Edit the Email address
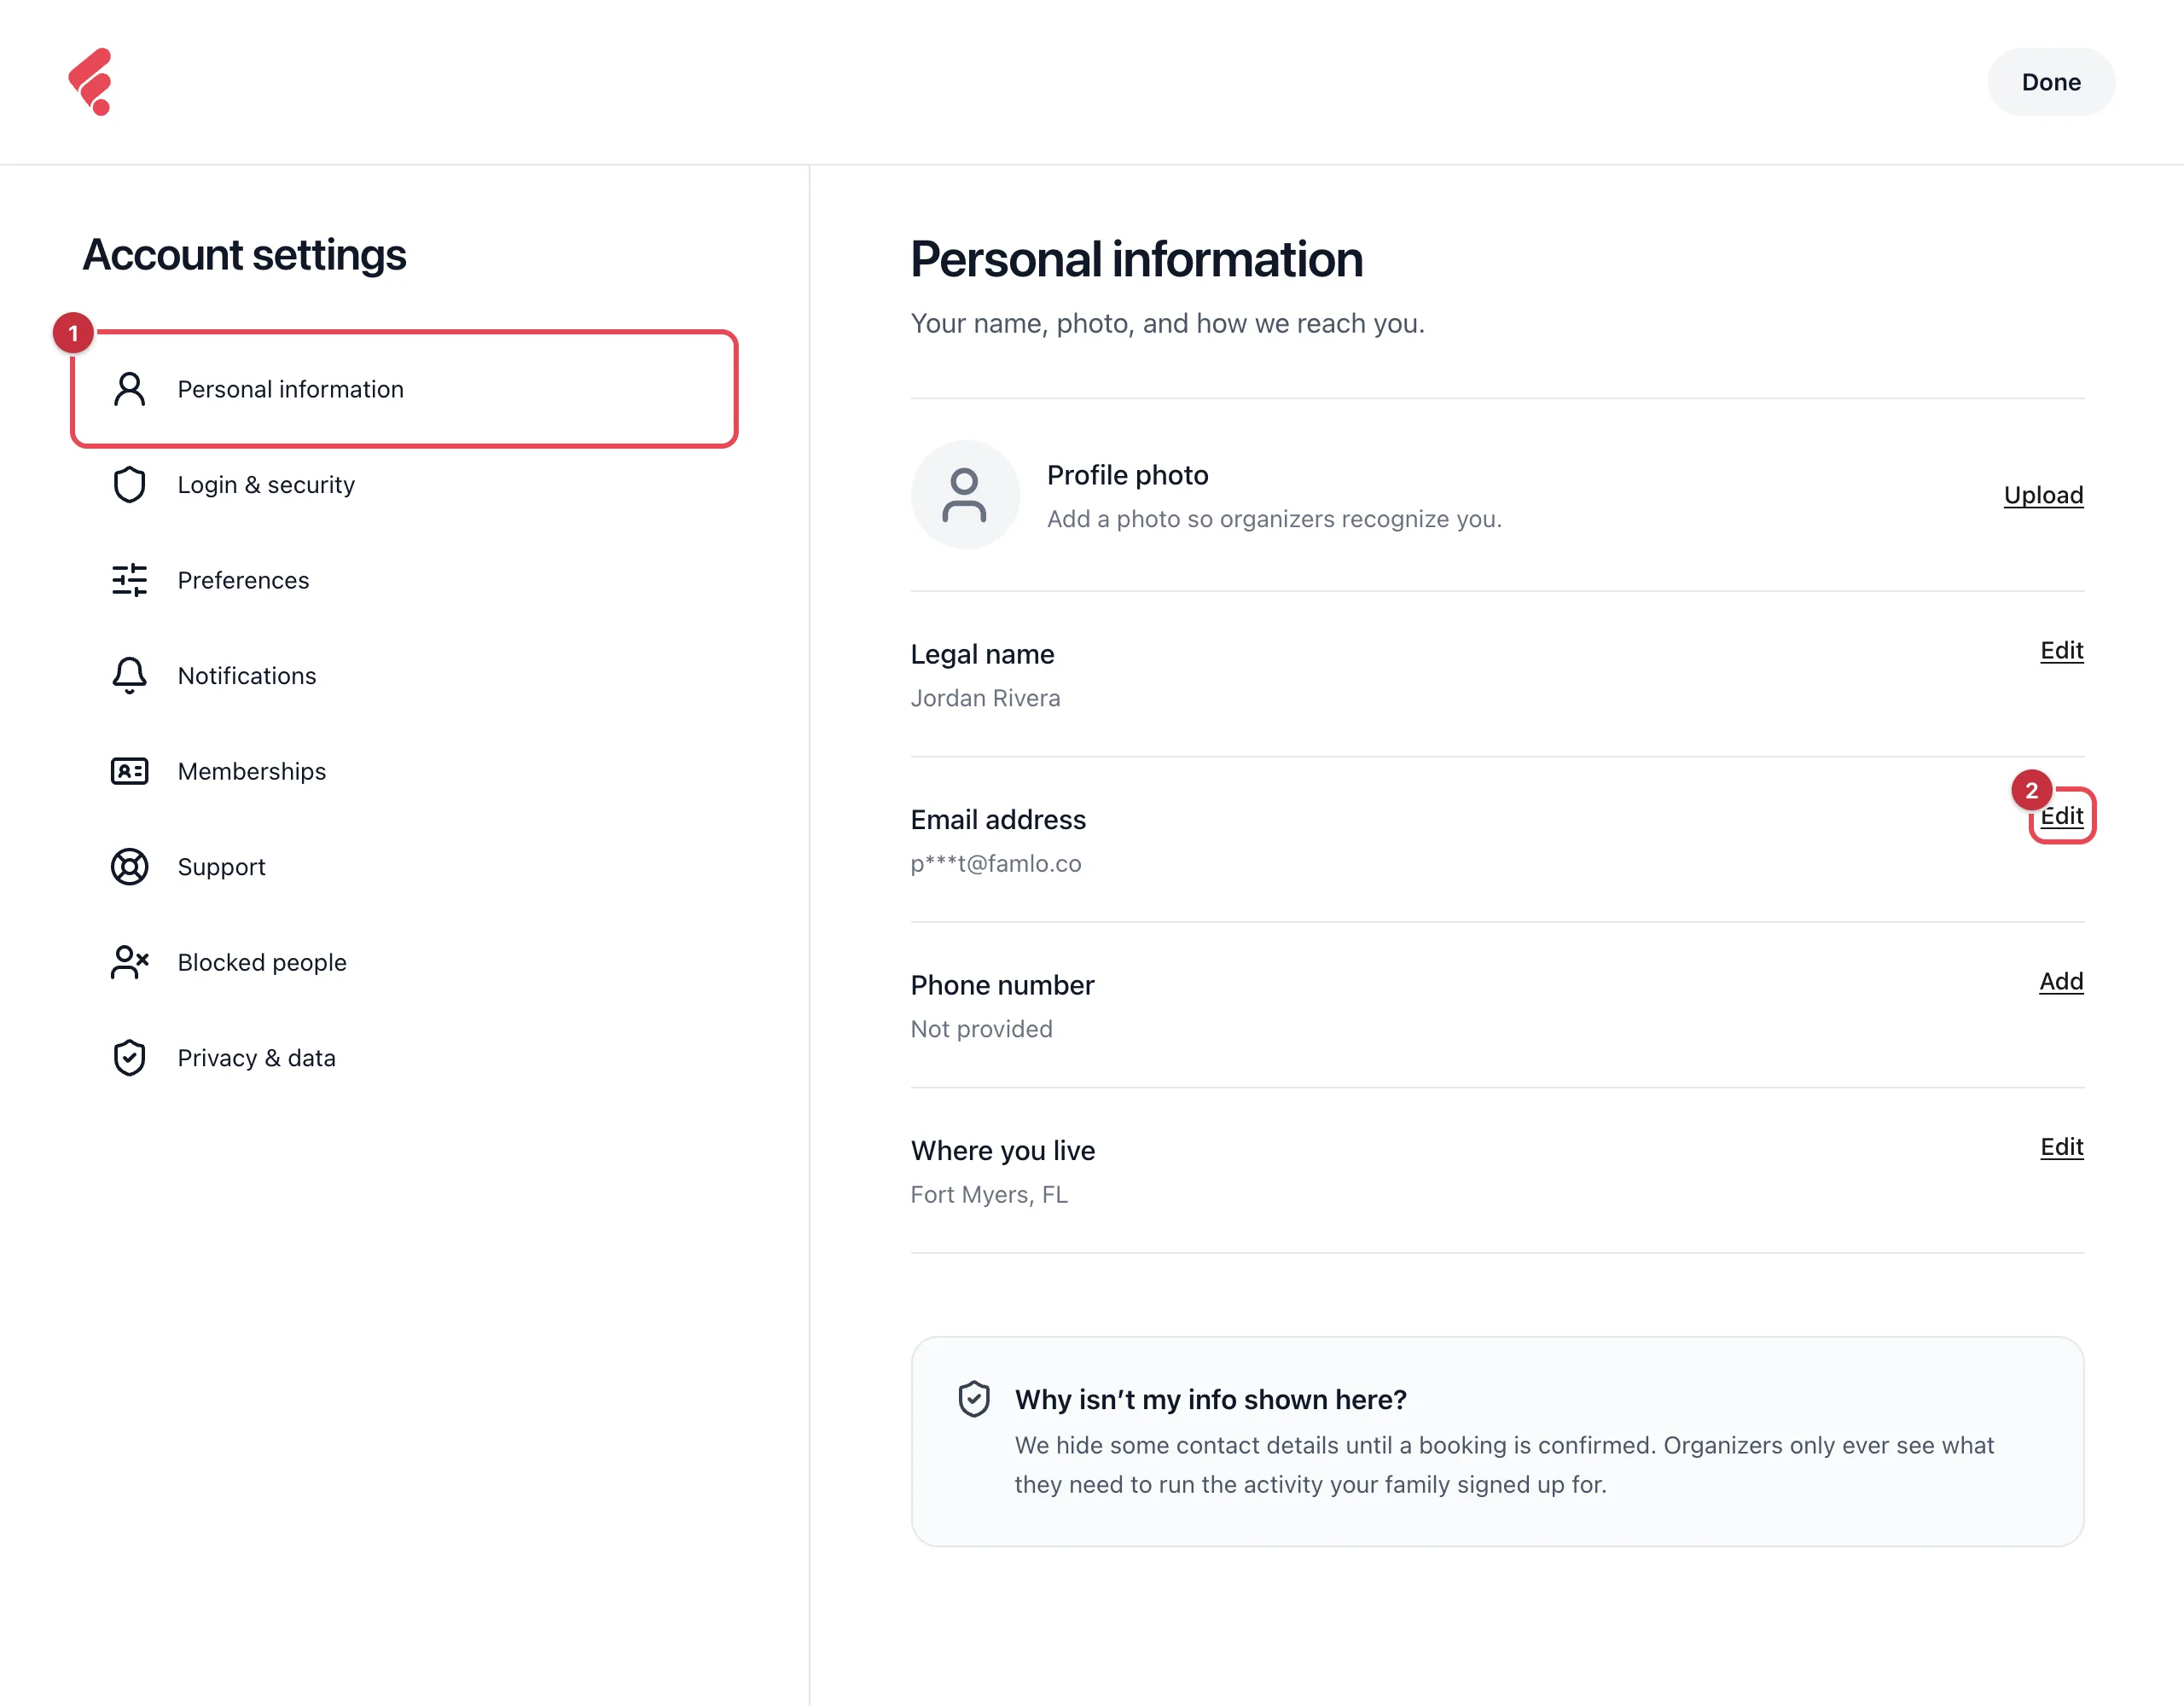 click(2061, 816)
